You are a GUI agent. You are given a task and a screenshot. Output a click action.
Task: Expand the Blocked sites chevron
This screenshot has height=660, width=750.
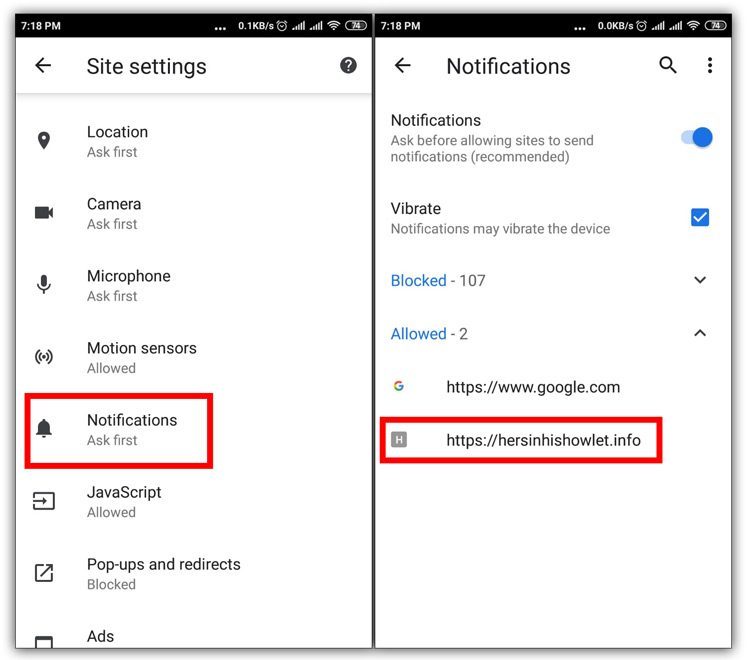[700, 280]
